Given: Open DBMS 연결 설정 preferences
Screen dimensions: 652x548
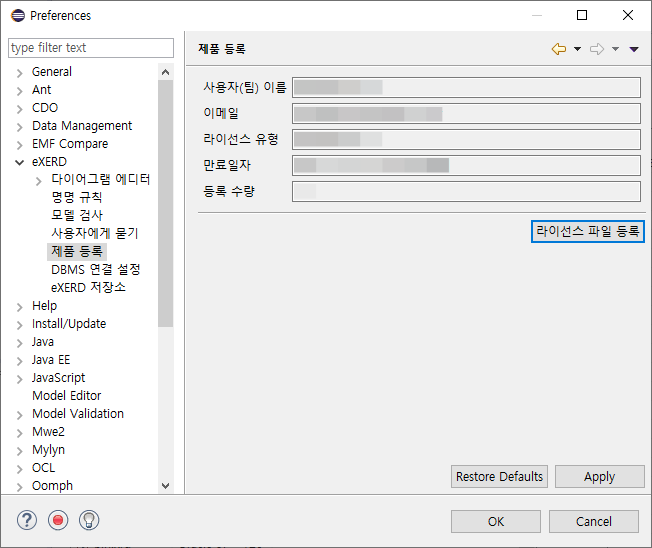Looking at the screenshot, I should click(x=96, y=269).
